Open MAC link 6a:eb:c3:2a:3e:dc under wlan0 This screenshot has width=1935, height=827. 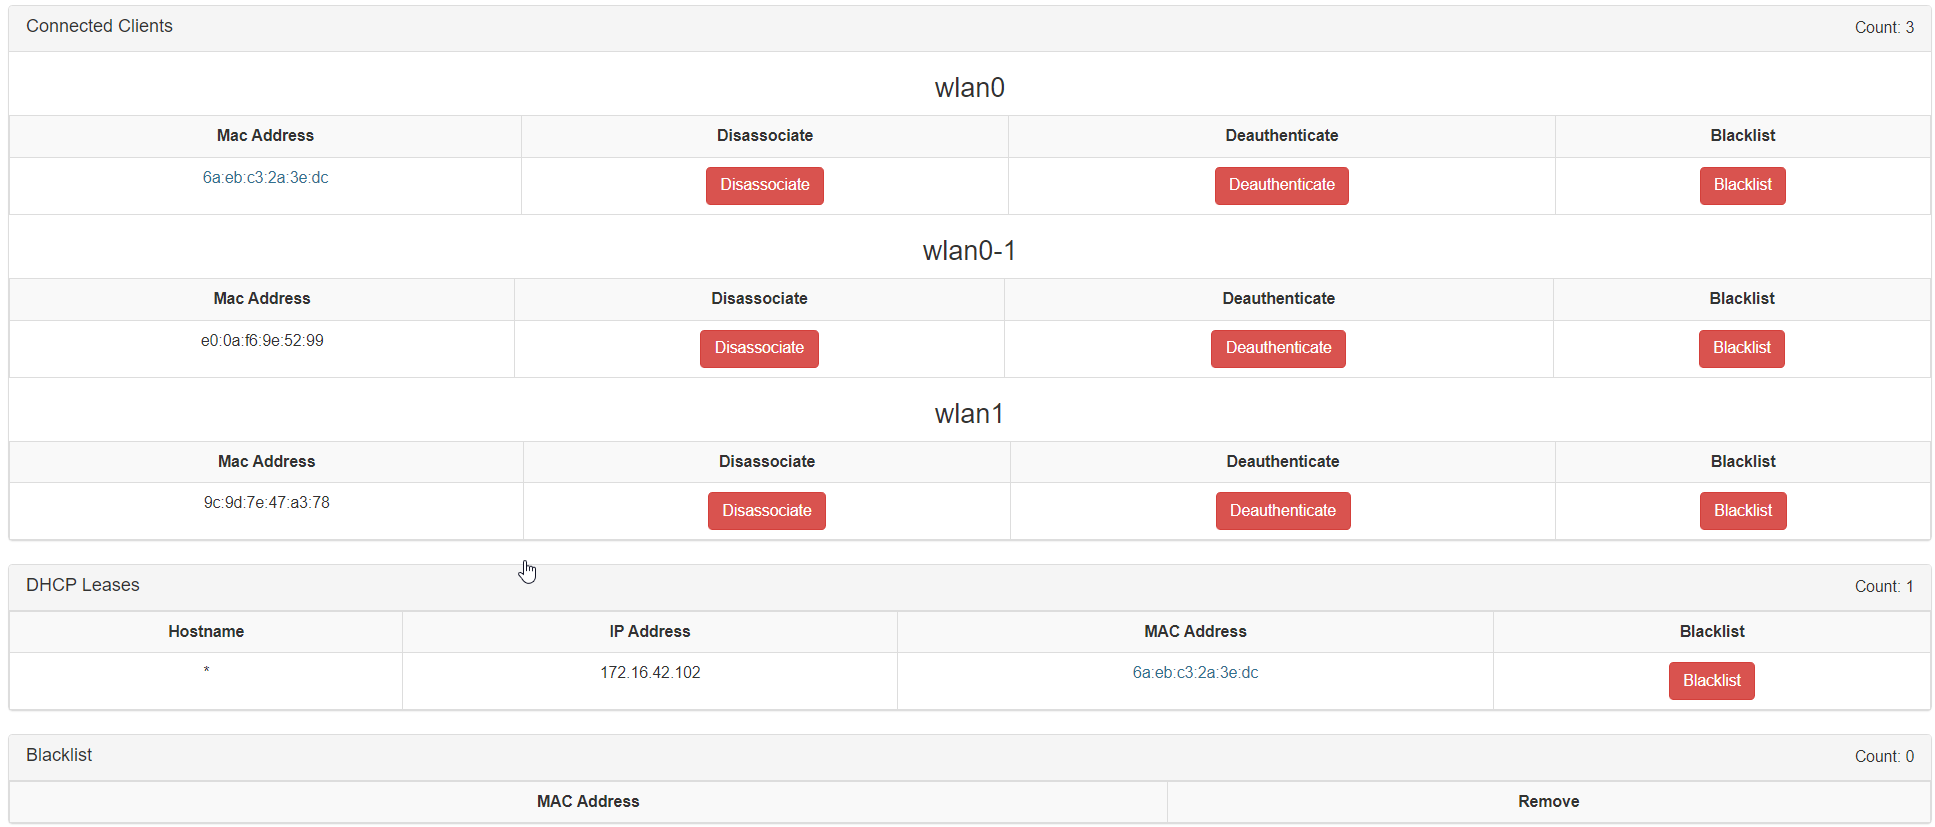[265, 177]
